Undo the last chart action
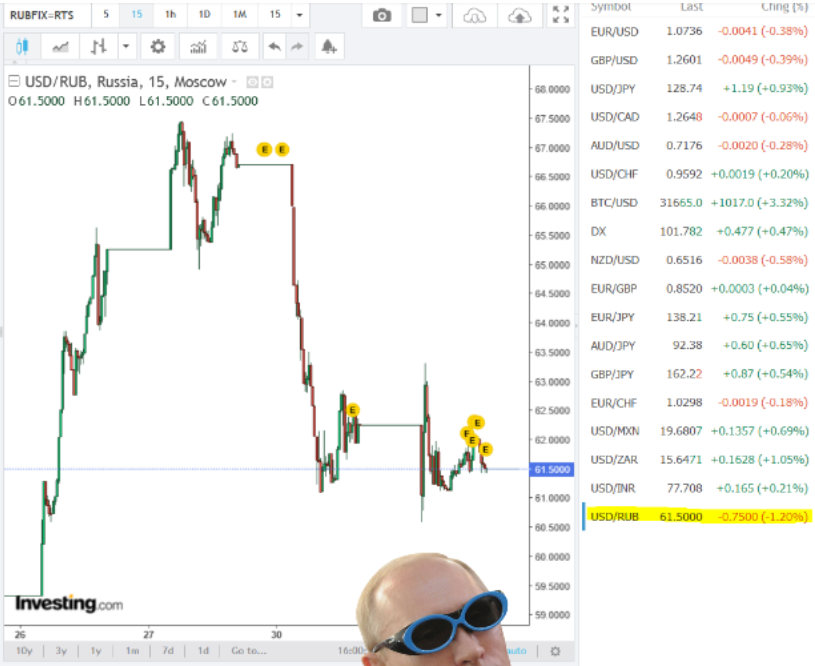 coord(274,47)
